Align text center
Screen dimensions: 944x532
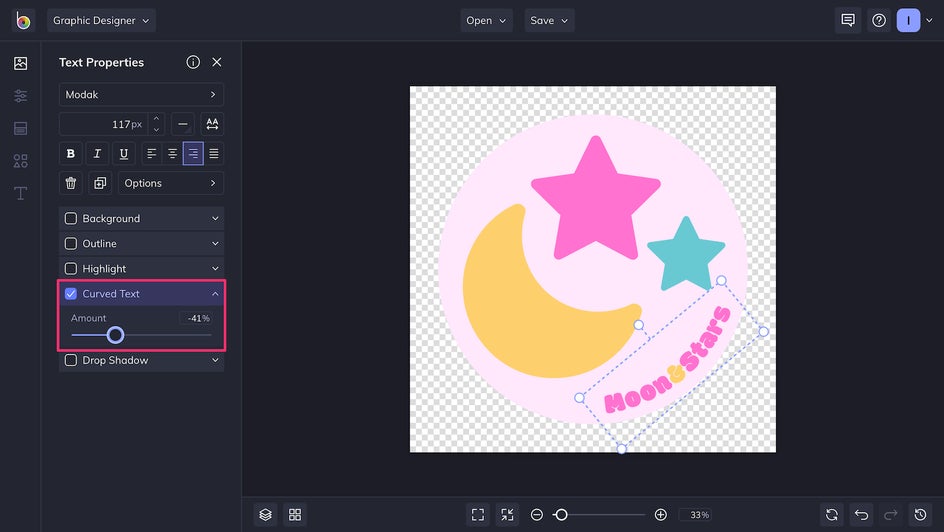pos(172,153)
